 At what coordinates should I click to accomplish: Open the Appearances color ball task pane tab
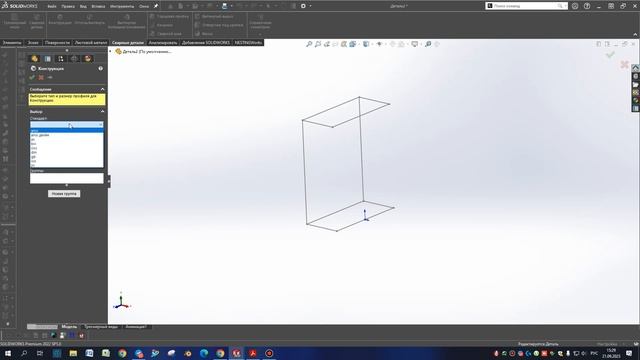(x=636, y=100)
